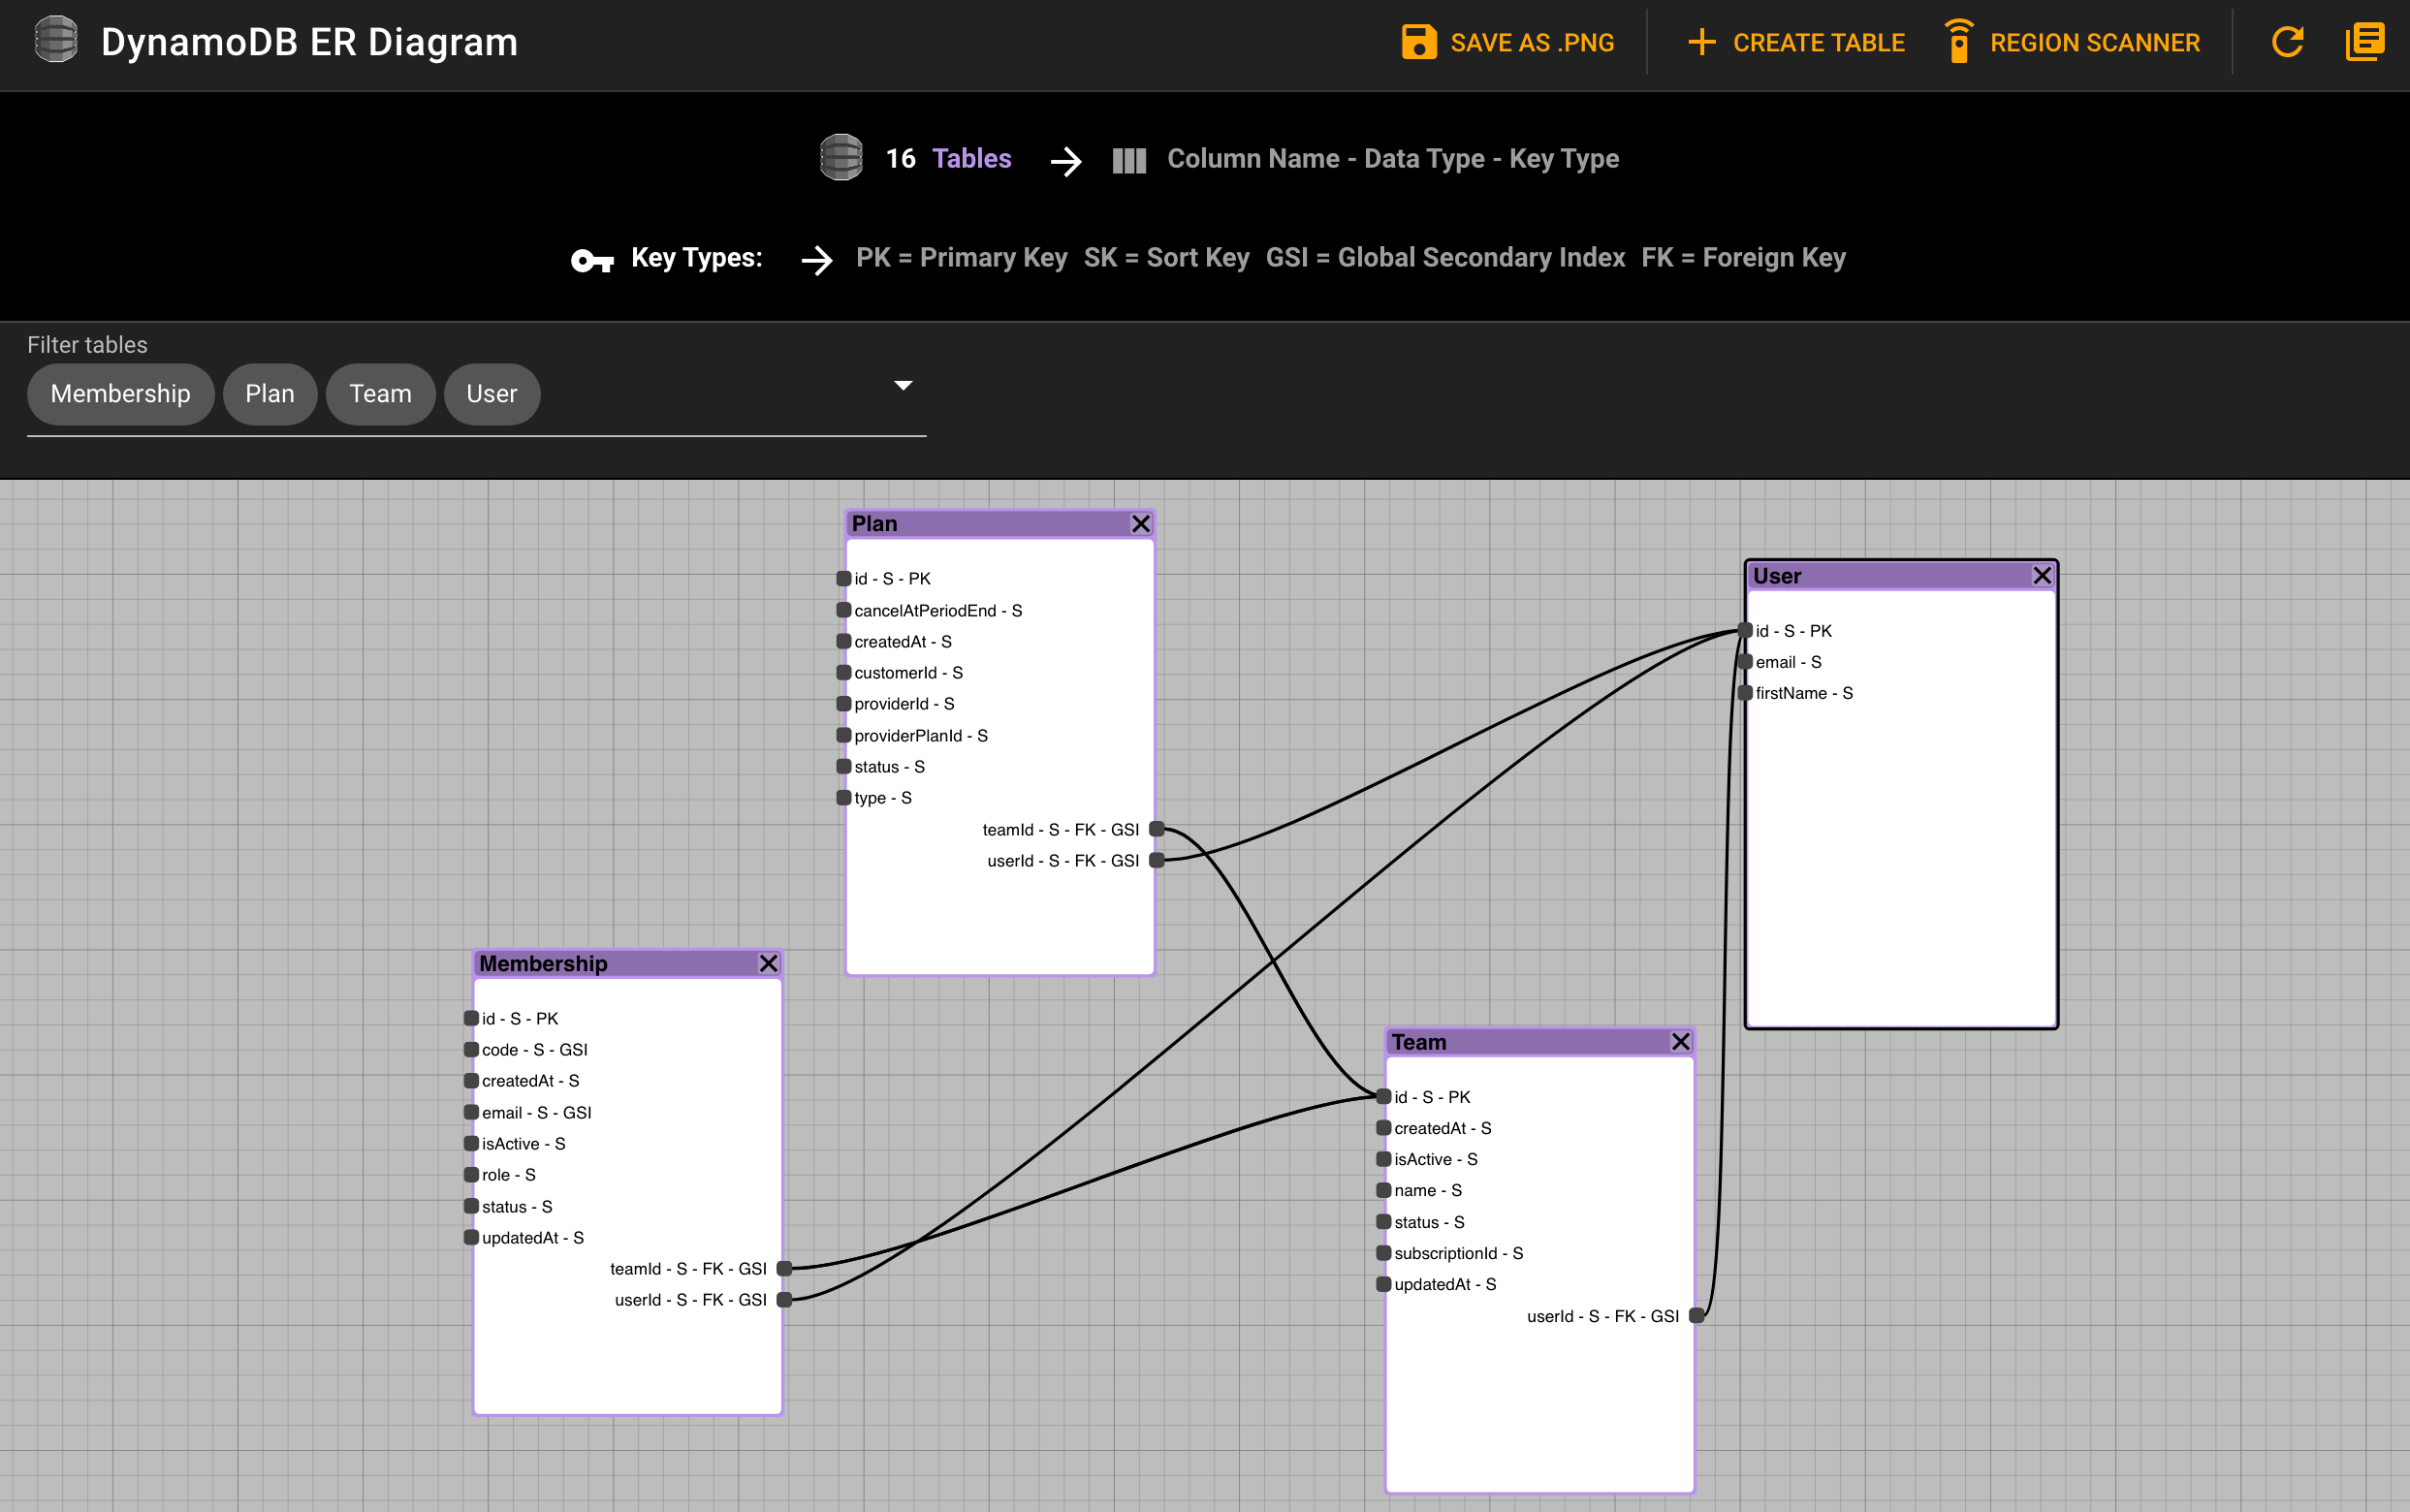Click the DynamoDB logo icon in header
Viewport: 2410px width, 1512px height.
click(x=56, y=41)
